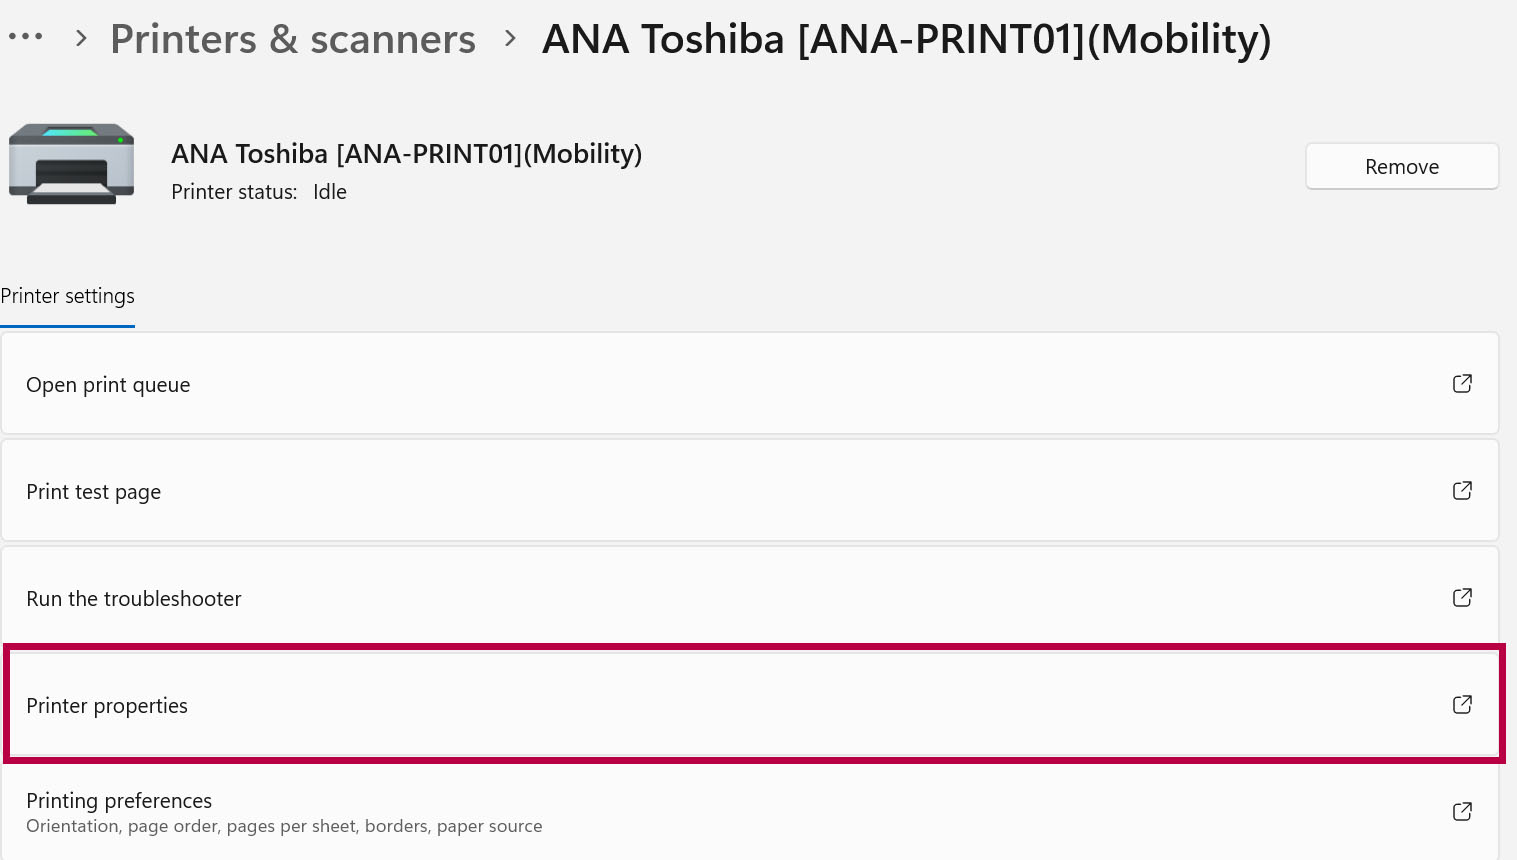Click external link icon on Print test page
Screen dimensions: 1517x860
[x=1462, y=491]
